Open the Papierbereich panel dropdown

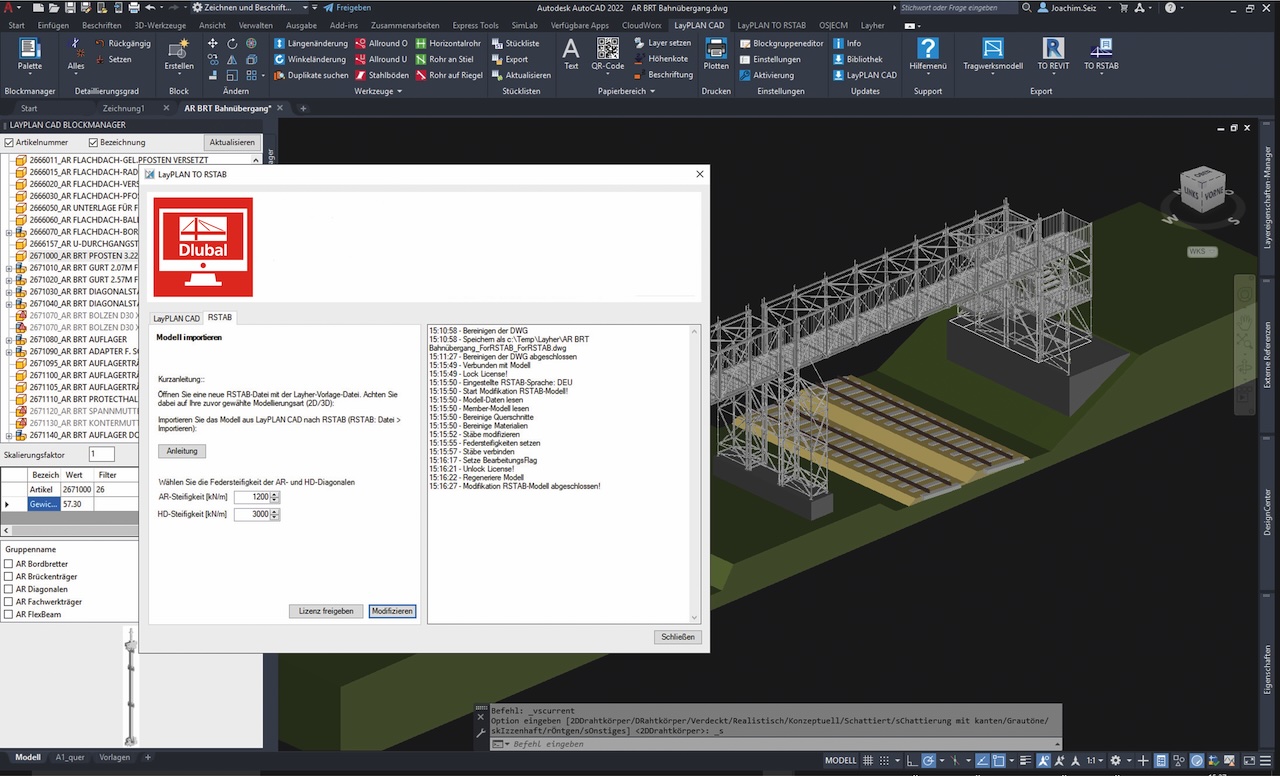click(x=652, y=91)
